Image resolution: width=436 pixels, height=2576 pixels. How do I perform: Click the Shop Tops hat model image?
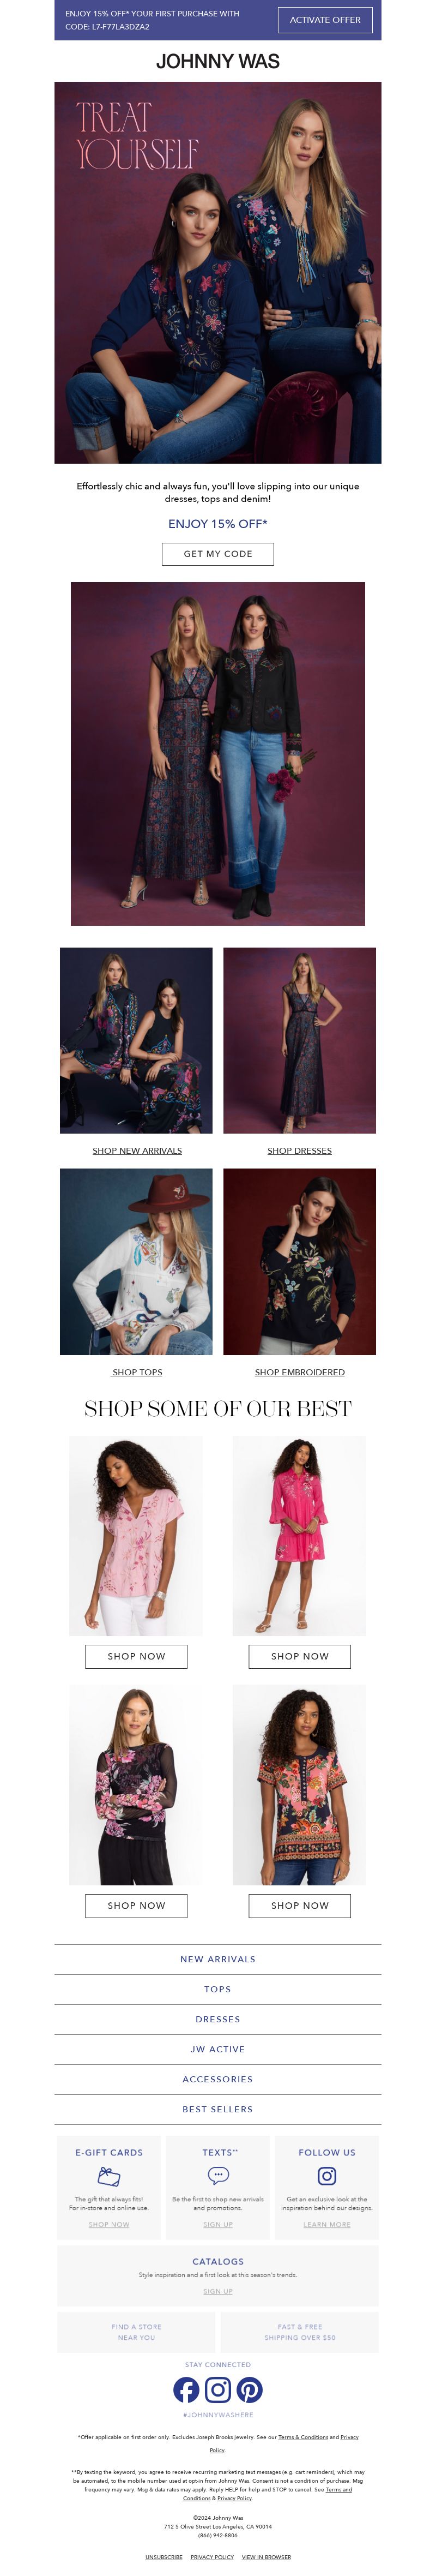[136, 1261]
